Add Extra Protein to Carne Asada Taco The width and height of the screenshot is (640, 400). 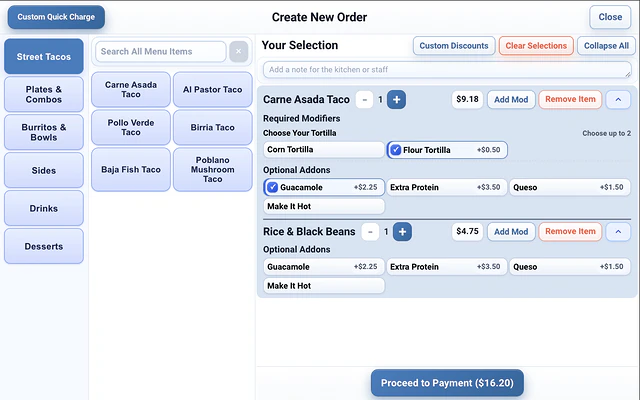(447, 187)
